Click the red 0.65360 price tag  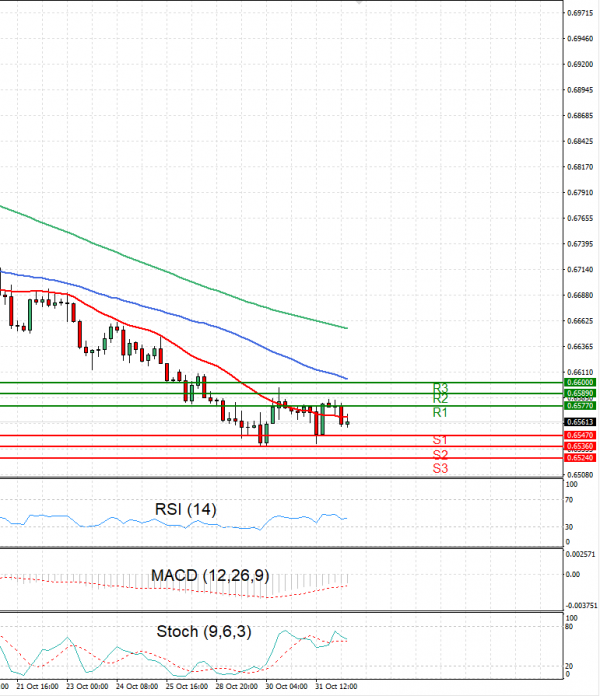pyautogui.click(x=580, y=447)
